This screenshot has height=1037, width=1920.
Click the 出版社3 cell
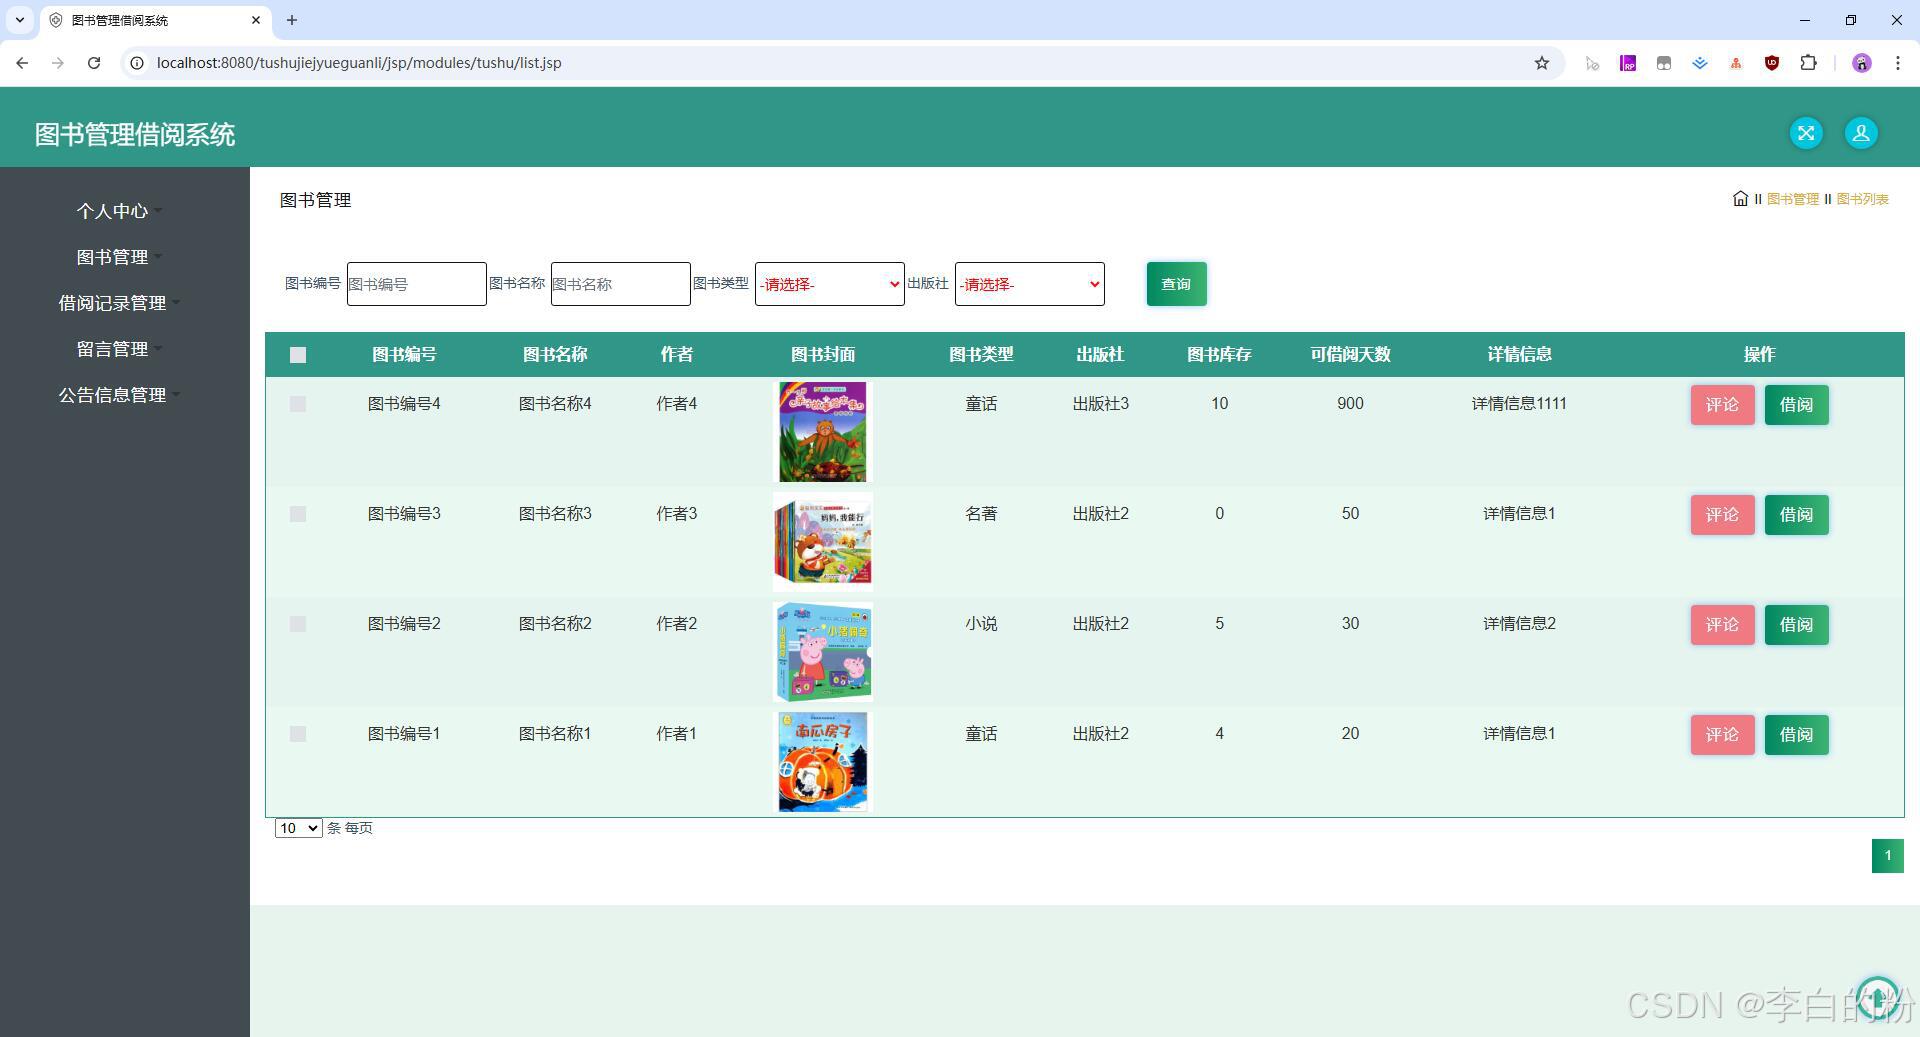click(x=1100, y=404)
